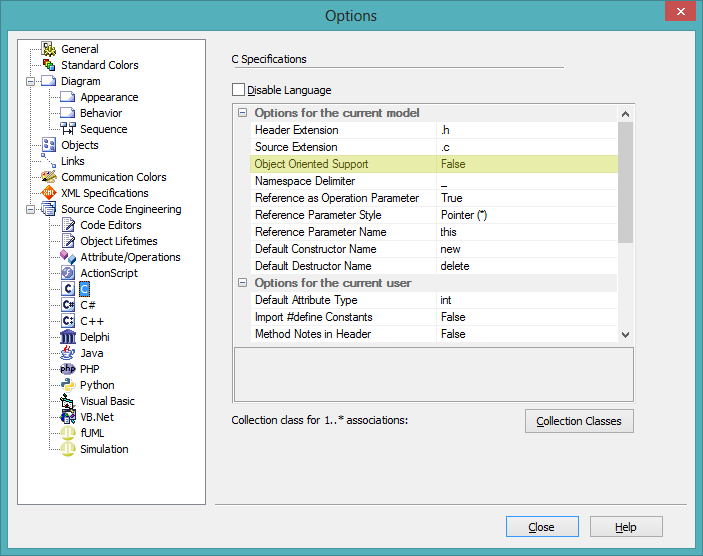Click the property grid scrollbar thumb
This screenshot has width=703, height=556.
[625, 182]
